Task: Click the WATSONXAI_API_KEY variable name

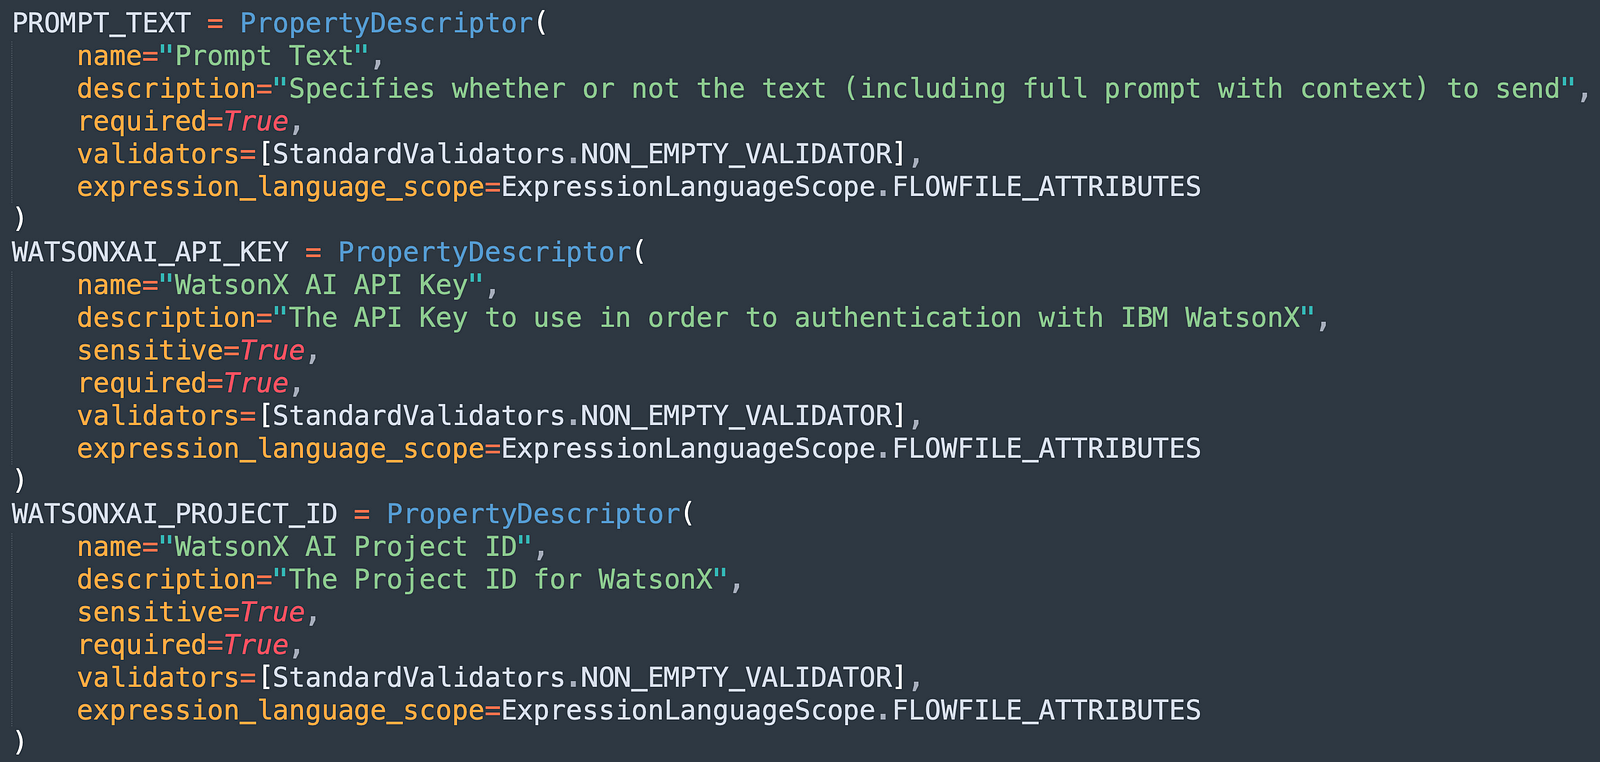Action: click(x=150, y=252)
